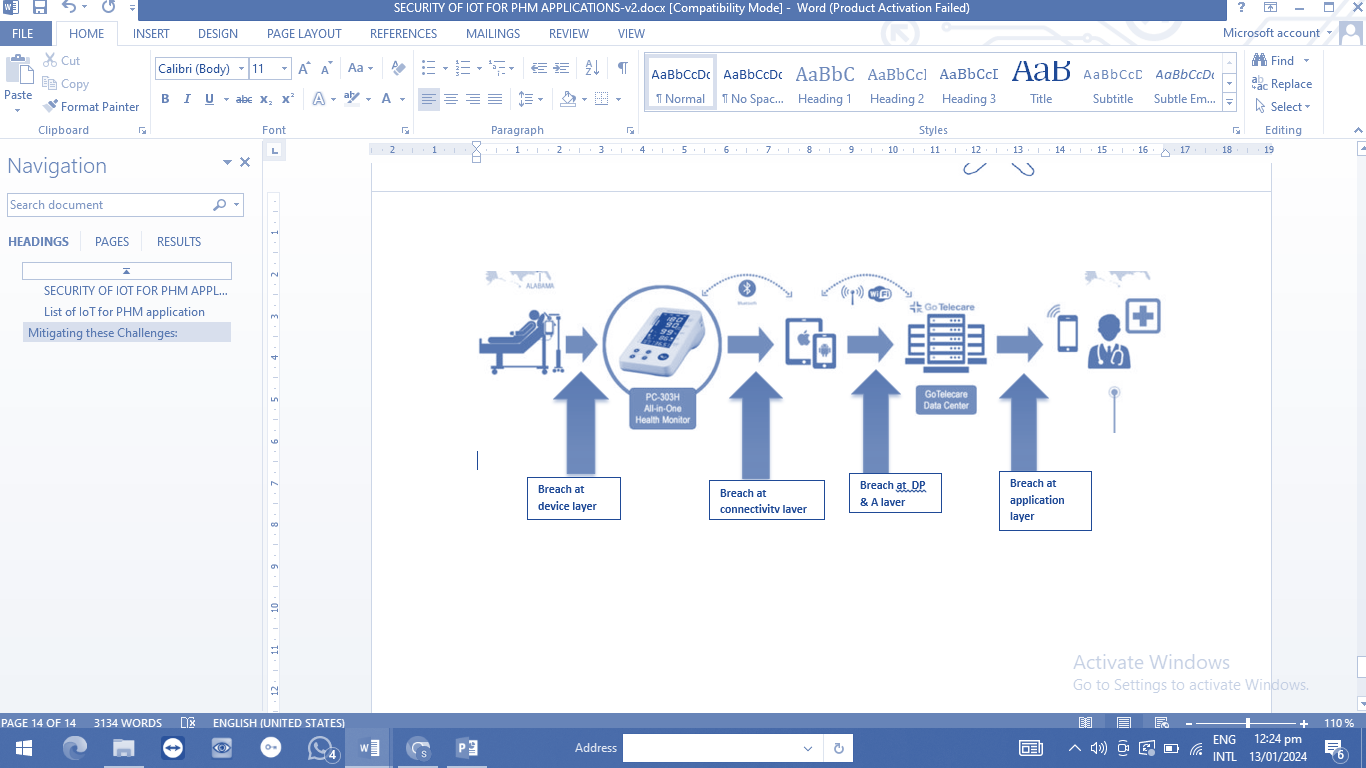Clear all formatting with eraser icon
The image size is (1366, 768).
point(398,68)
